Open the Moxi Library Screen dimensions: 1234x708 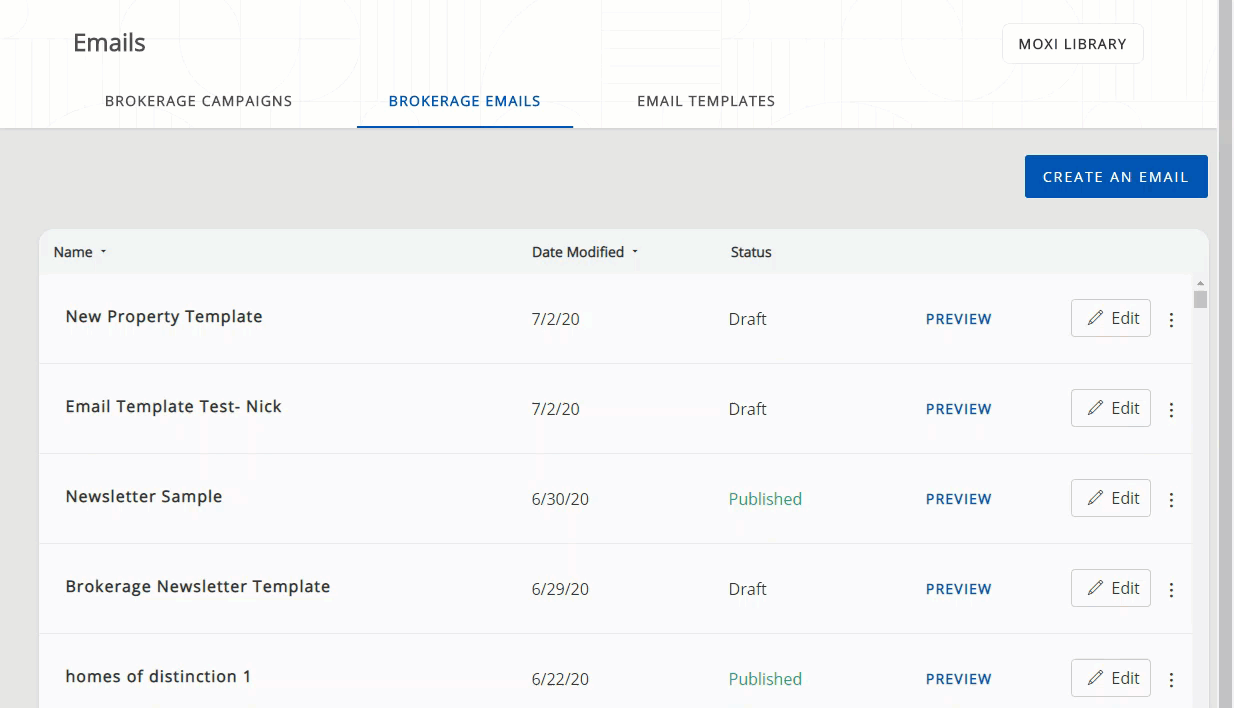coord(1072,44)
